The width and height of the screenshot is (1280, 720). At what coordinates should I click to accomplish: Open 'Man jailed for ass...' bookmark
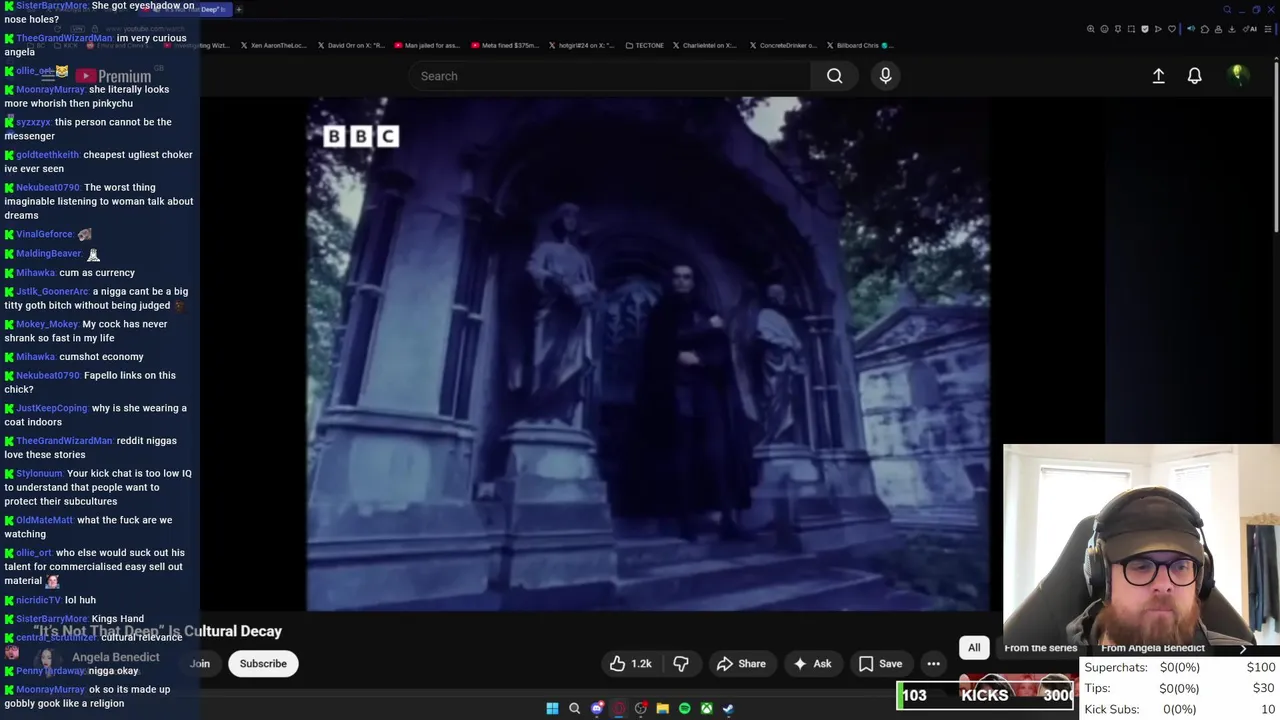427,45
